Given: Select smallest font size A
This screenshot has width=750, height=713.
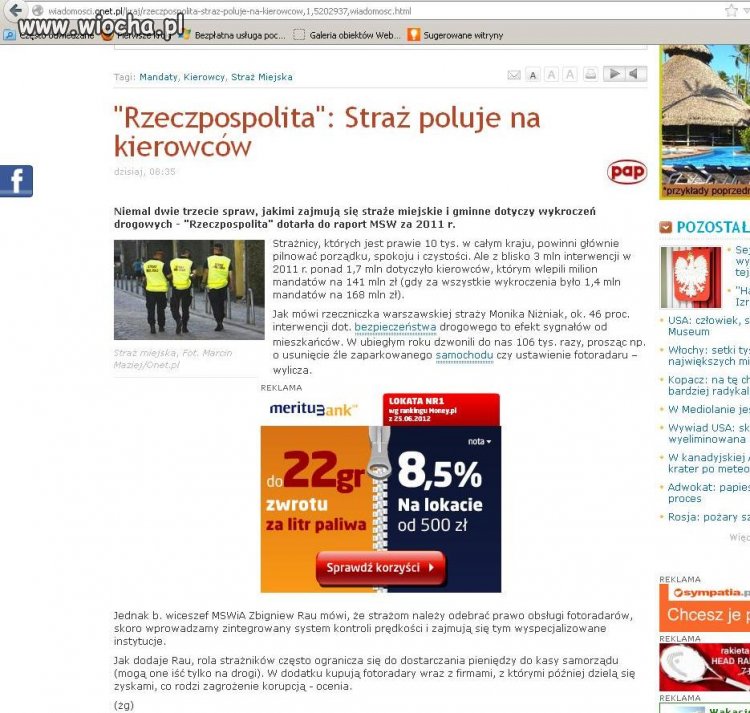Looking at the screenshot, I should [x=532, y=75].
